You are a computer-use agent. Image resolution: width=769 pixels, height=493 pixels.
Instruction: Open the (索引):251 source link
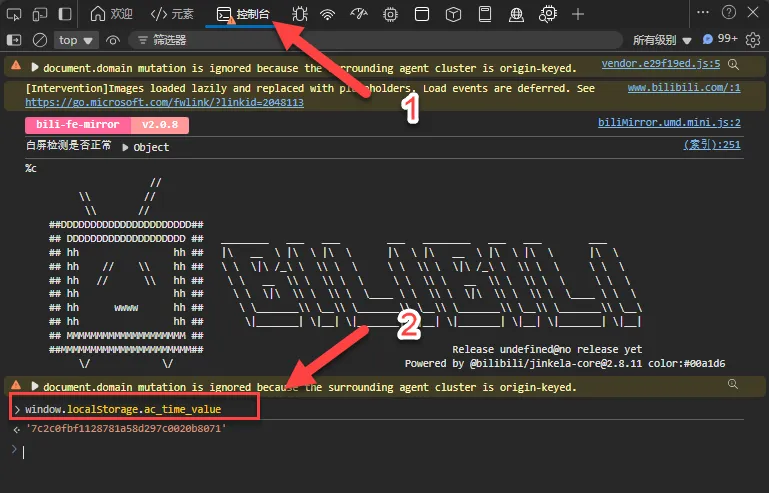click(x=712, y=145)
